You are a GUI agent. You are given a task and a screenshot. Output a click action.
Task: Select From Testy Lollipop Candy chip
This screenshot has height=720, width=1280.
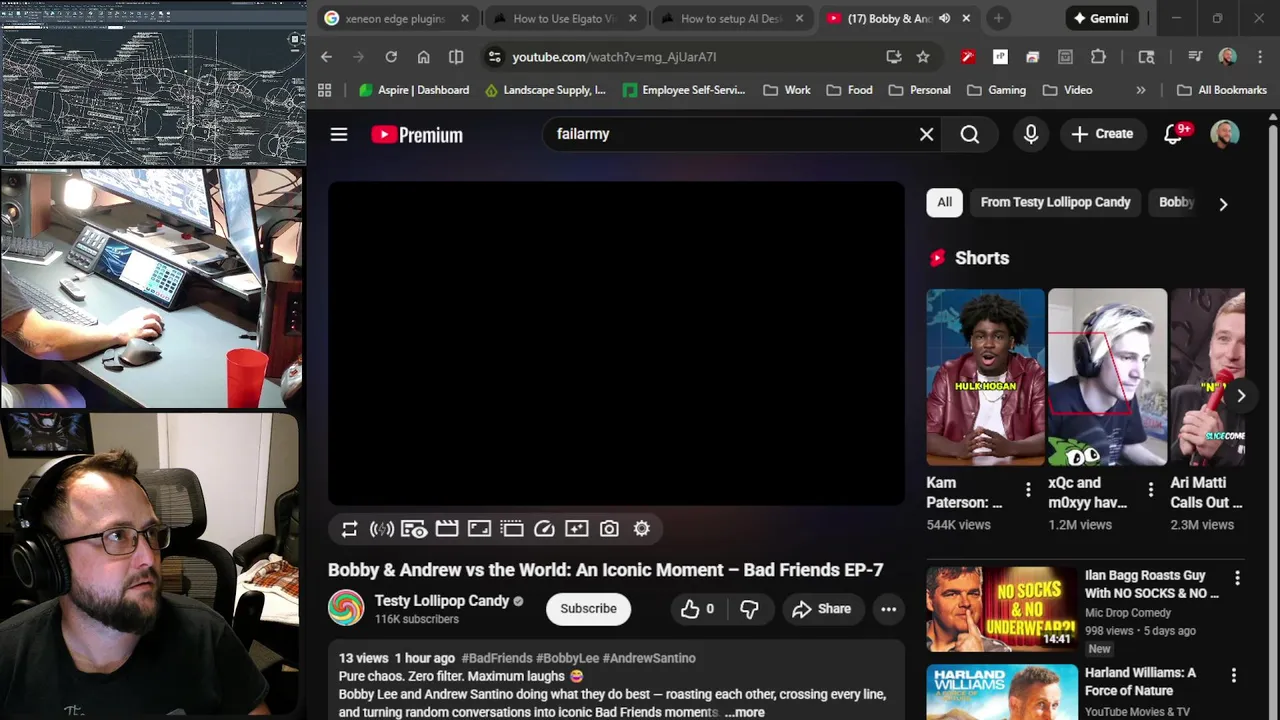click(x=1055, y=202)
